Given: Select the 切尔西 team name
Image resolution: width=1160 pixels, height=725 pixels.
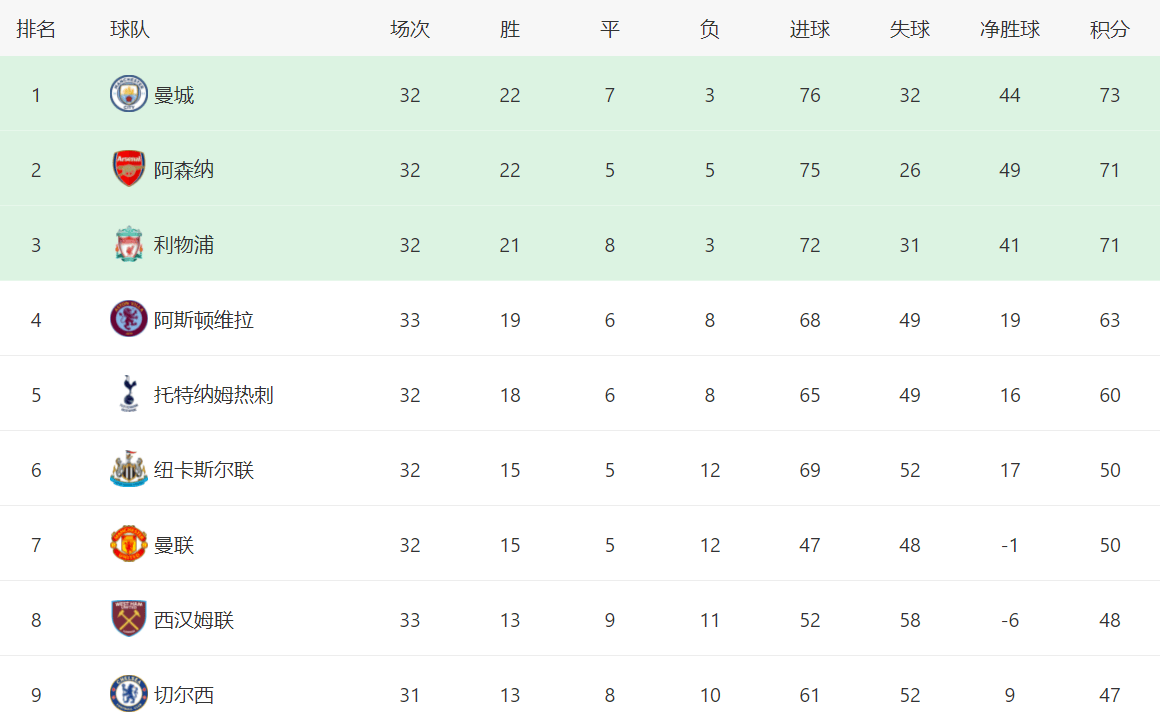Looking at the screenshot, I should click(183, 695).
